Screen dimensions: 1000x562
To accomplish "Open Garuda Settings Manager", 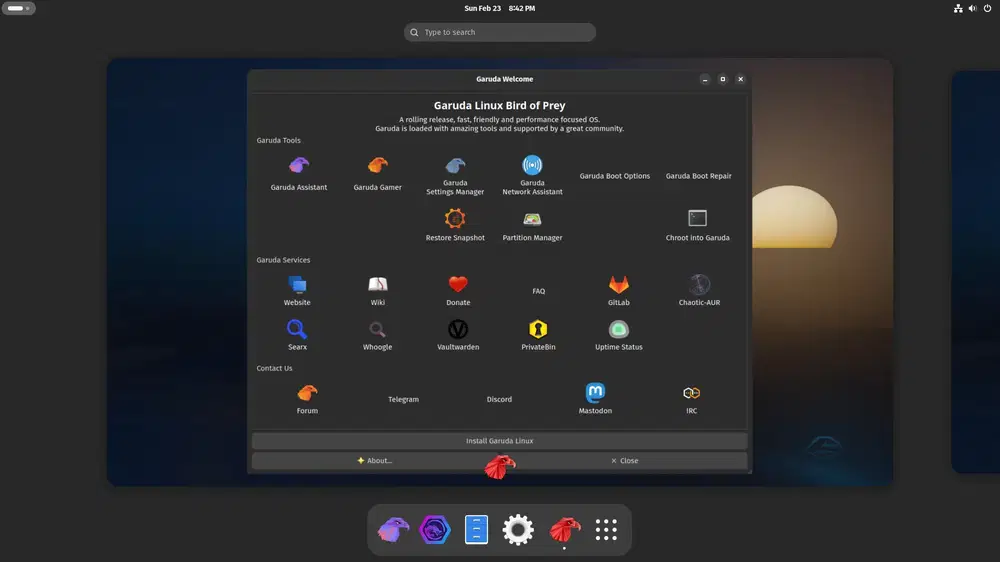I will pyautogui.click(x=455, y=175).
